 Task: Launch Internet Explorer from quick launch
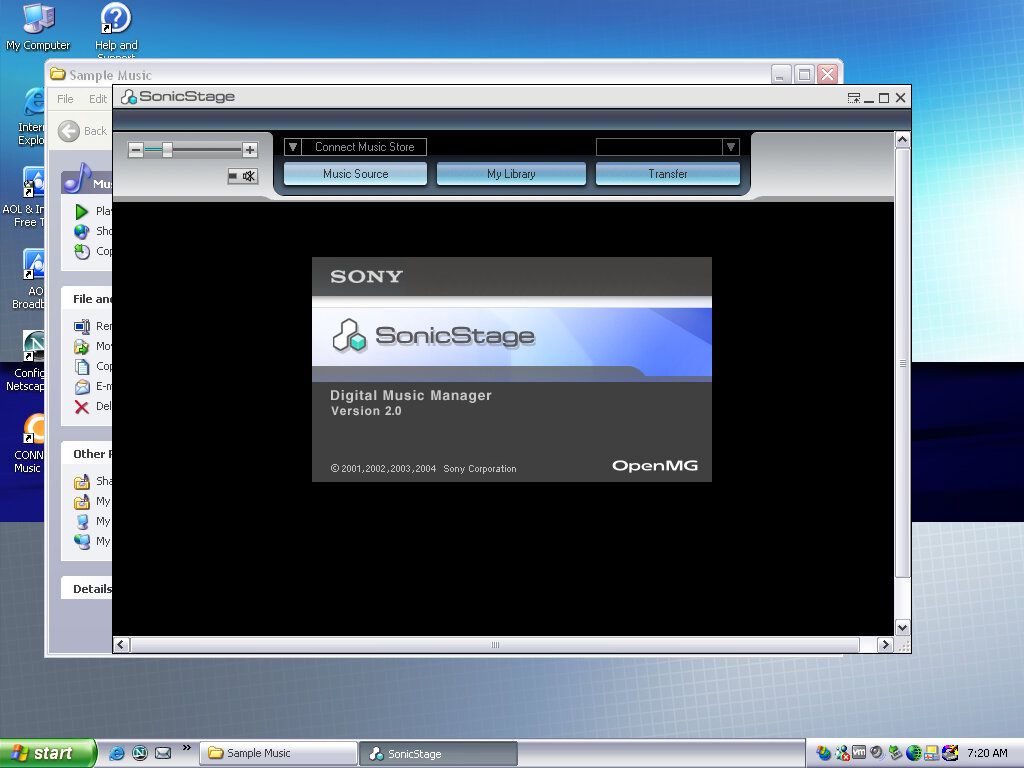pos(117,753)
